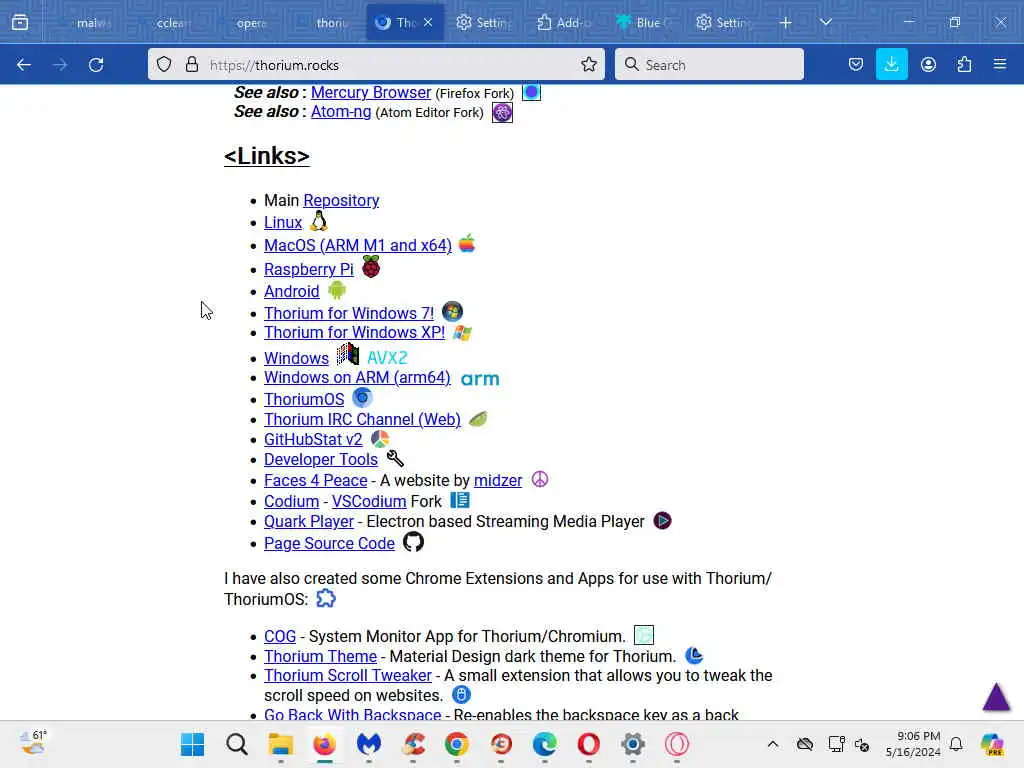
Task: Open the shield tracking protection icon
Action: [x=164, y=65]
